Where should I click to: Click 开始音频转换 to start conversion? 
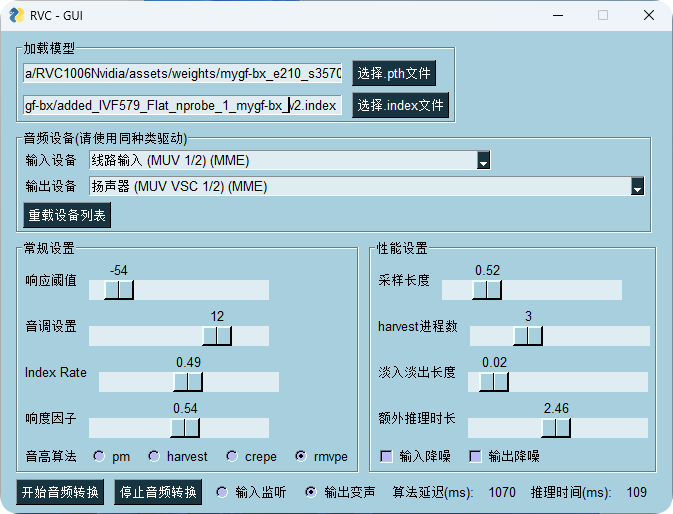(61, 493)
